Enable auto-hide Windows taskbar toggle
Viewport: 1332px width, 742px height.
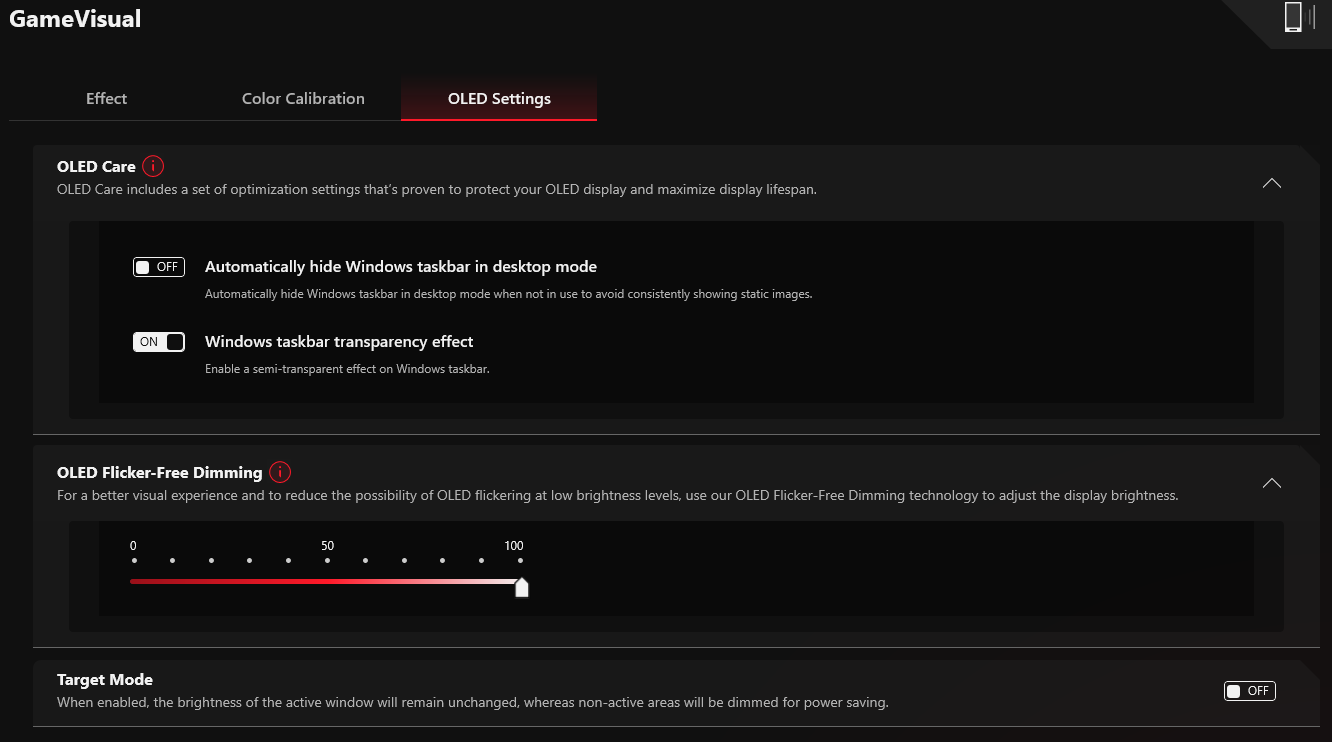point(159,267)
